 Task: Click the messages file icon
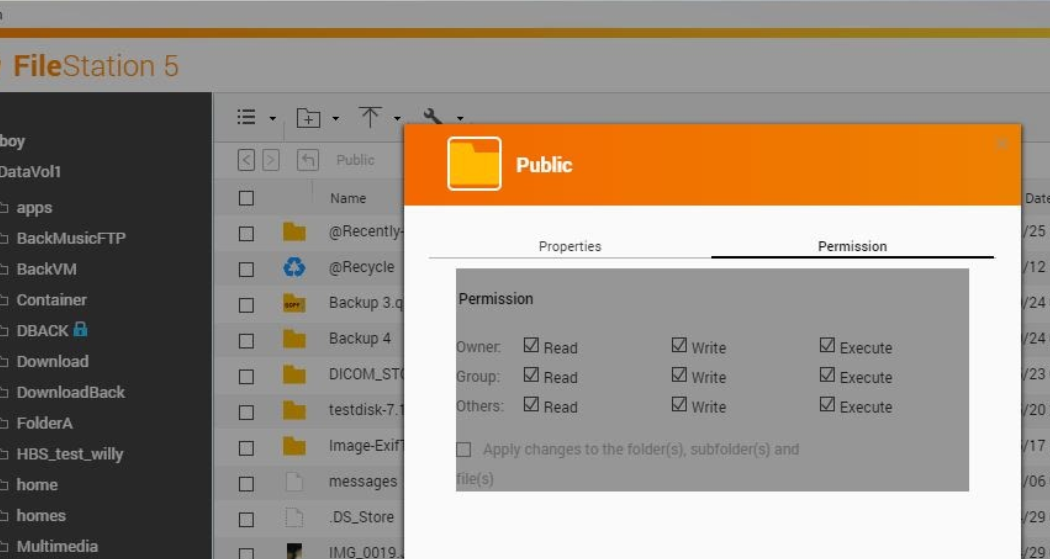pyautogui.click(x=294, y=482)
